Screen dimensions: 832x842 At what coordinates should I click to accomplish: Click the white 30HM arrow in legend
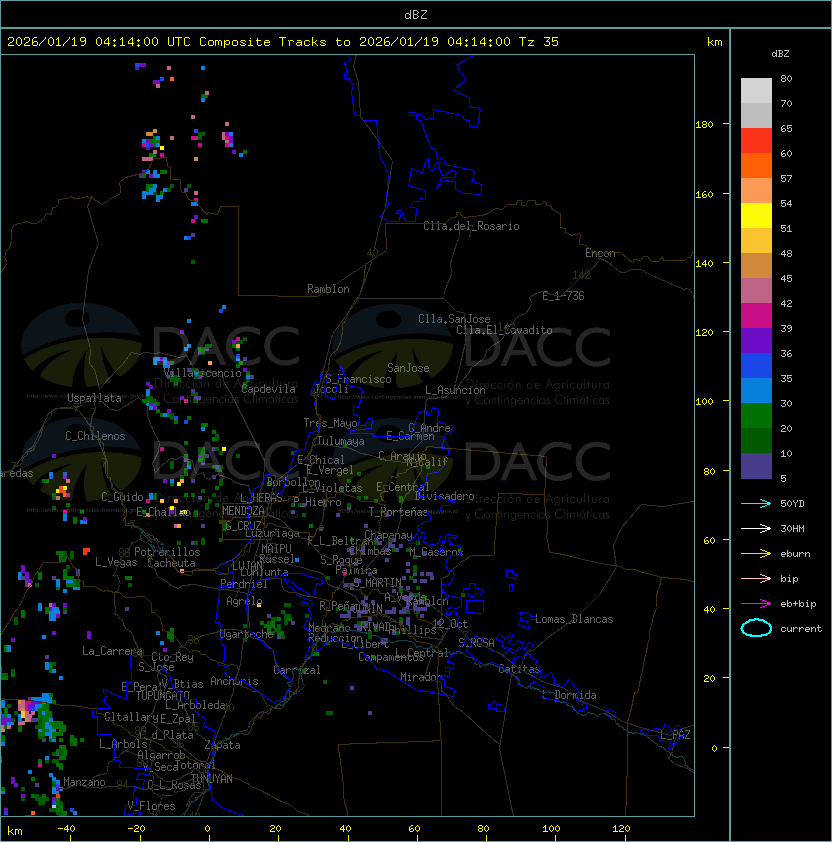coord(756,528)
